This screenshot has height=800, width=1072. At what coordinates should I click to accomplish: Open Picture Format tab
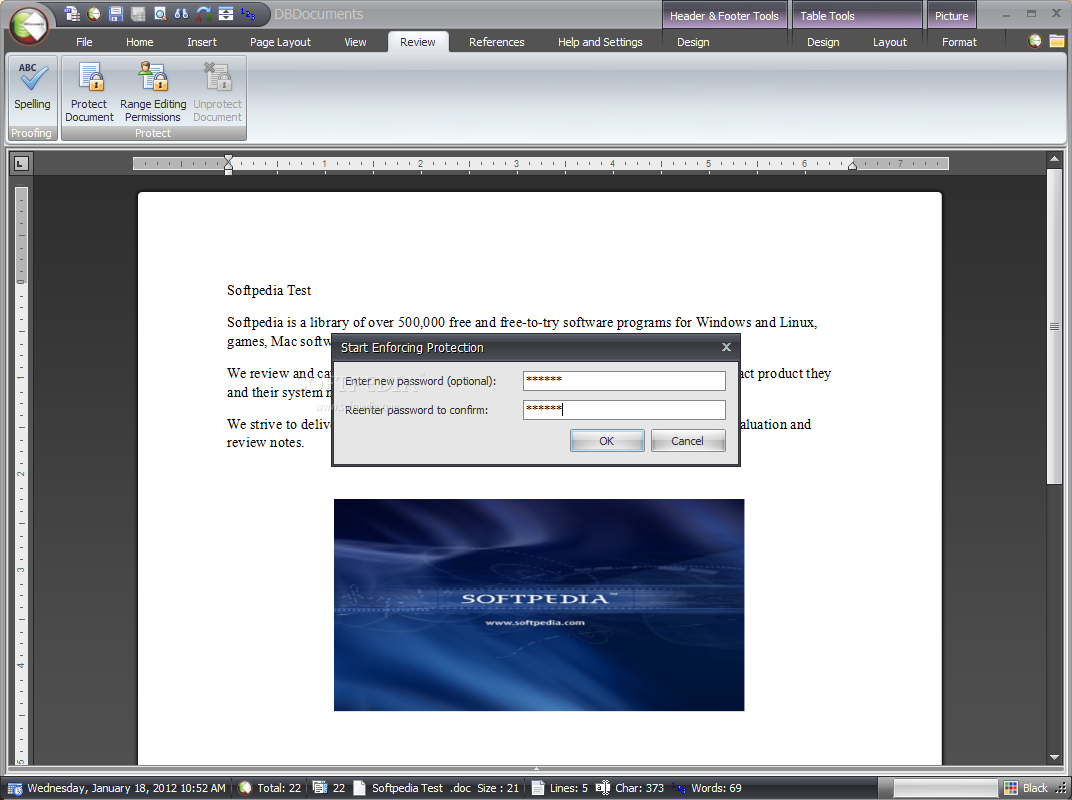tap(959, 42)
